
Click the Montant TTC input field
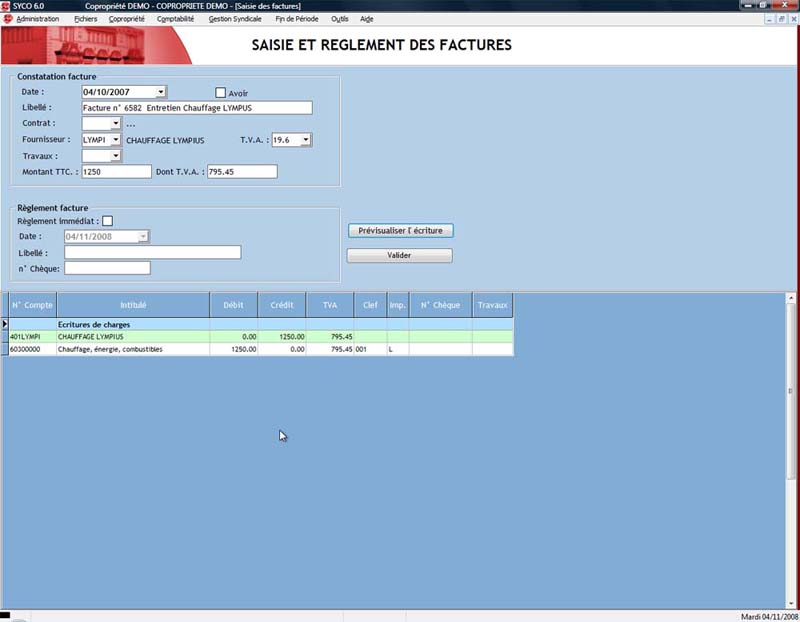(x=116, y=172)
